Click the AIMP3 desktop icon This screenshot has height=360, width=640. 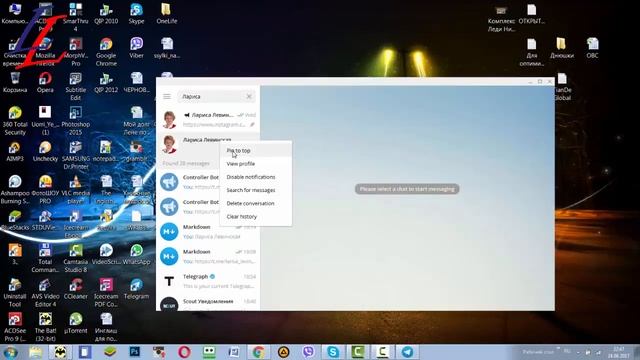(x=15, y=151)
